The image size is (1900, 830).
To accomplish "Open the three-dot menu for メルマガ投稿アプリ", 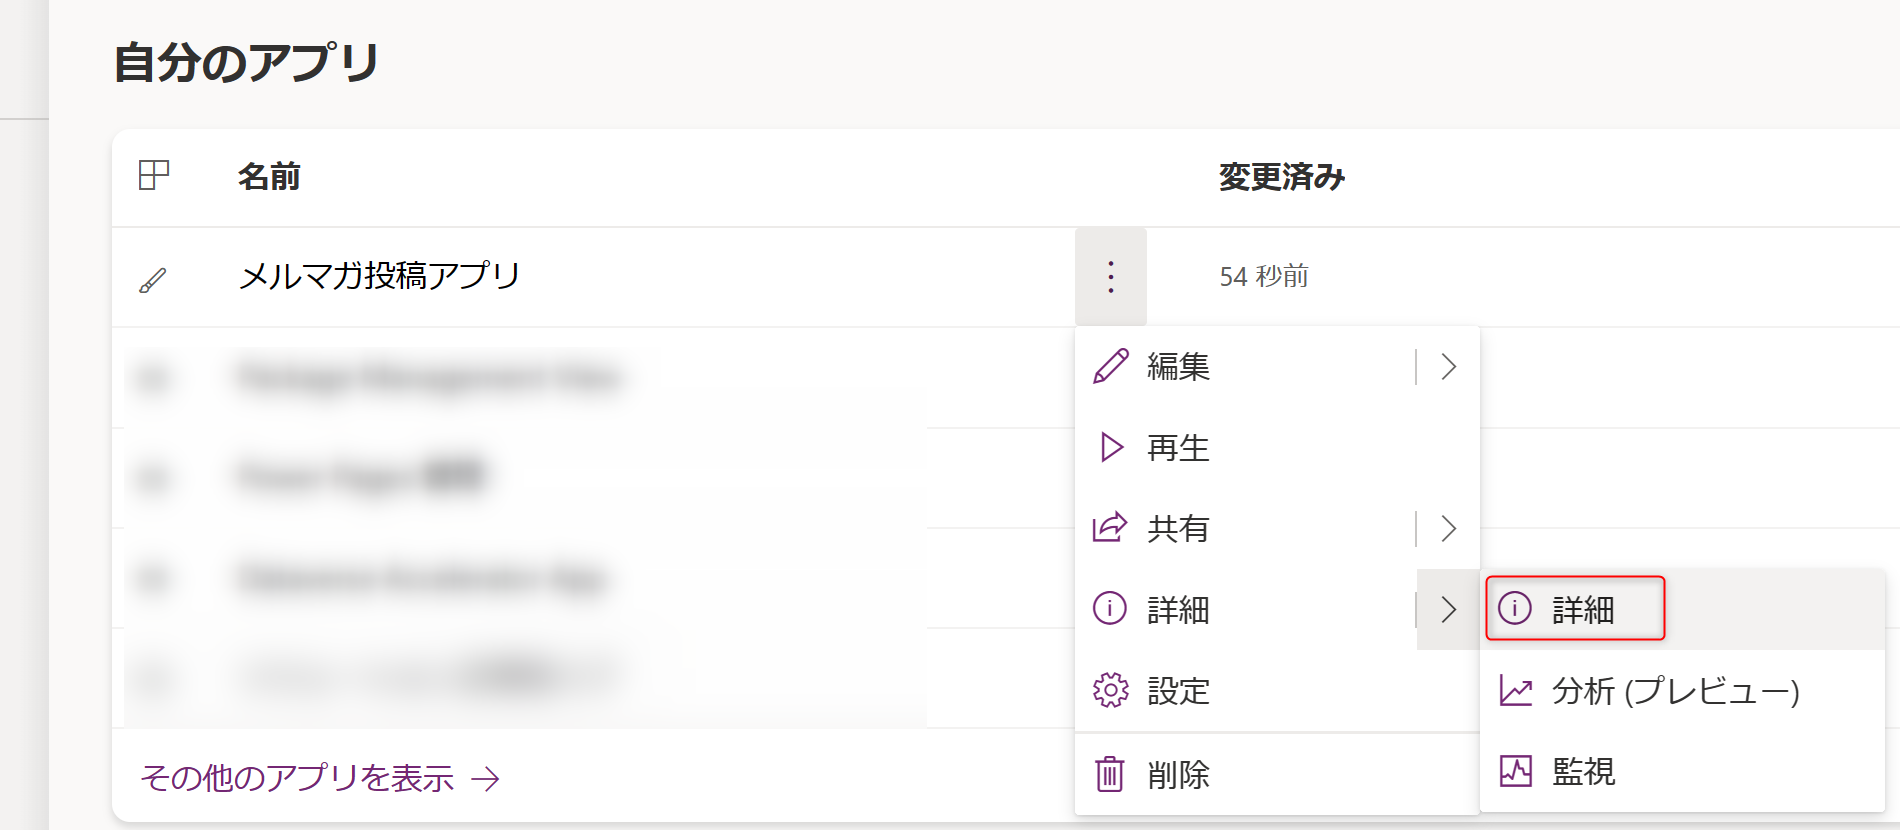I will pyautogui.click(x=1111, y=277).
